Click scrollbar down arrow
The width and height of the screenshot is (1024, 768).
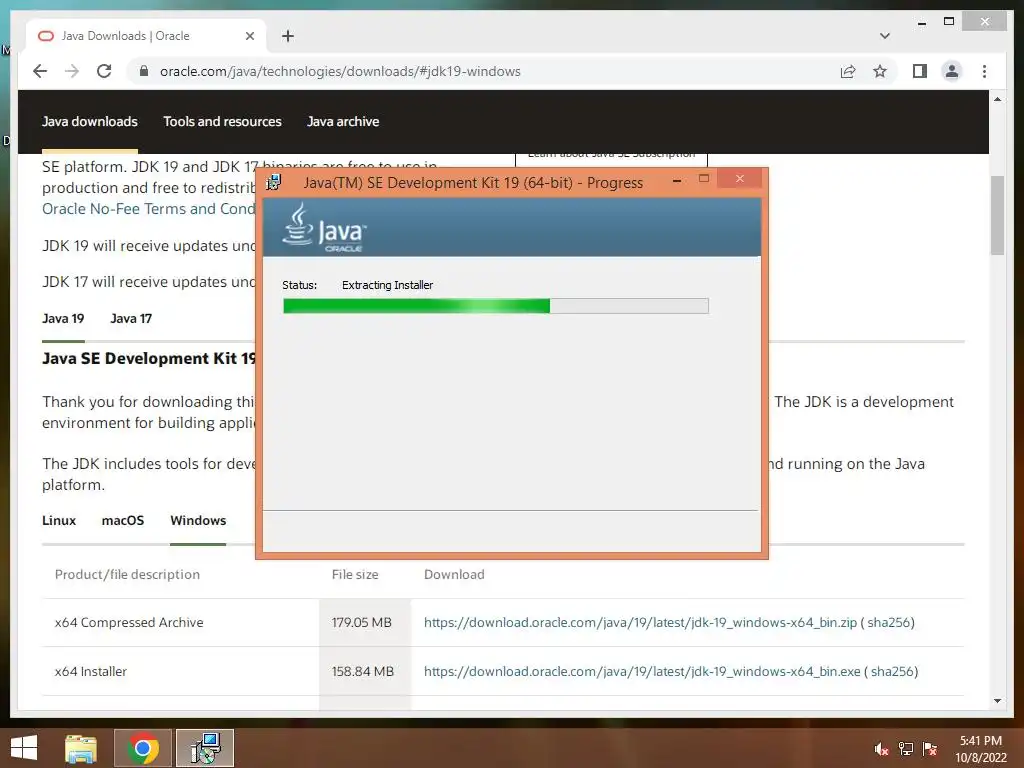tap(997, 701)
